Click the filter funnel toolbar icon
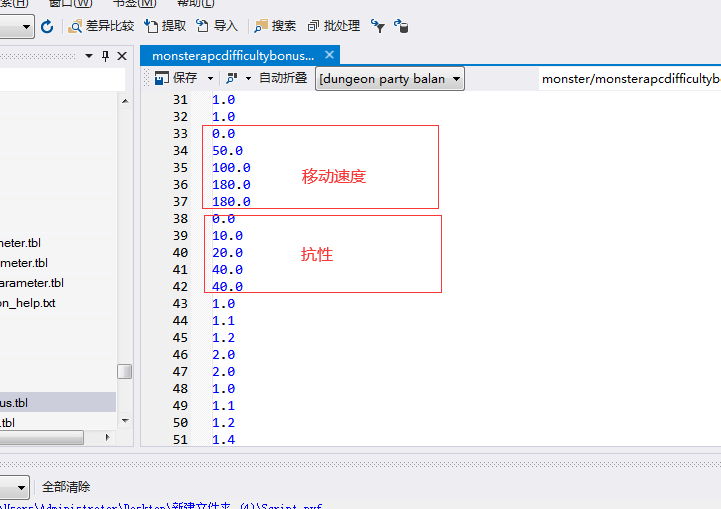 click(378, 26)
